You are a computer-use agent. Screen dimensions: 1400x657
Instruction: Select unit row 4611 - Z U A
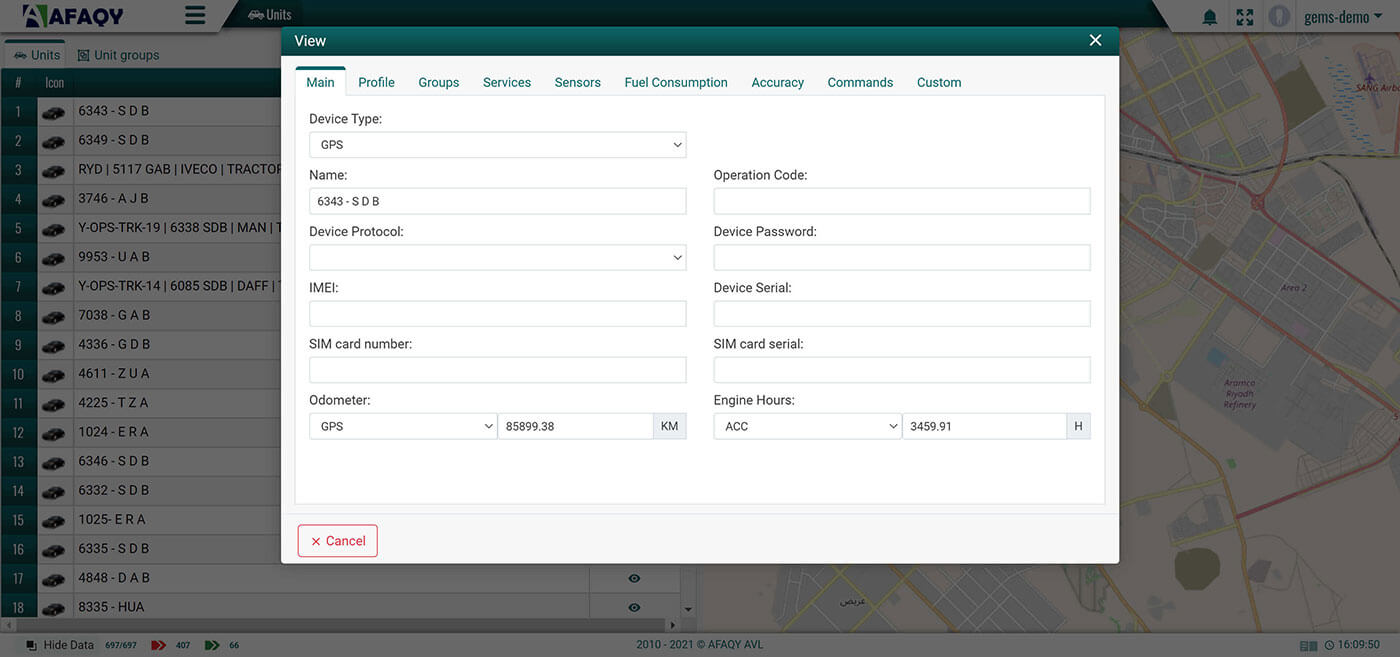(141, 374)
